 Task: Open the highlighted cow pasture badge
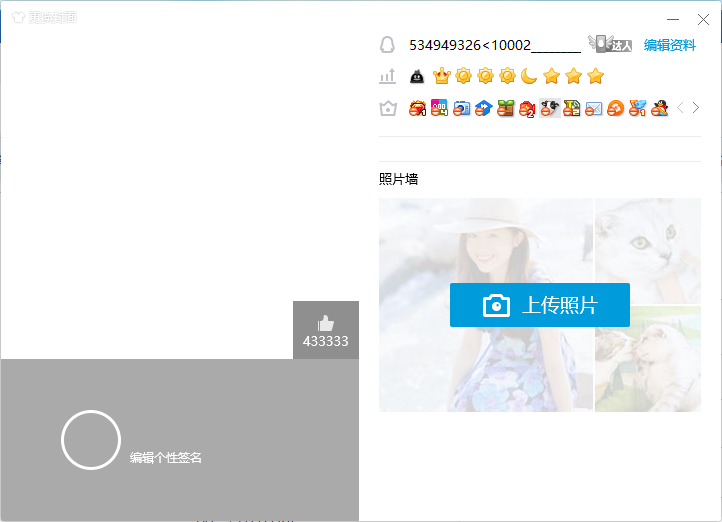[x=550, y=108]
